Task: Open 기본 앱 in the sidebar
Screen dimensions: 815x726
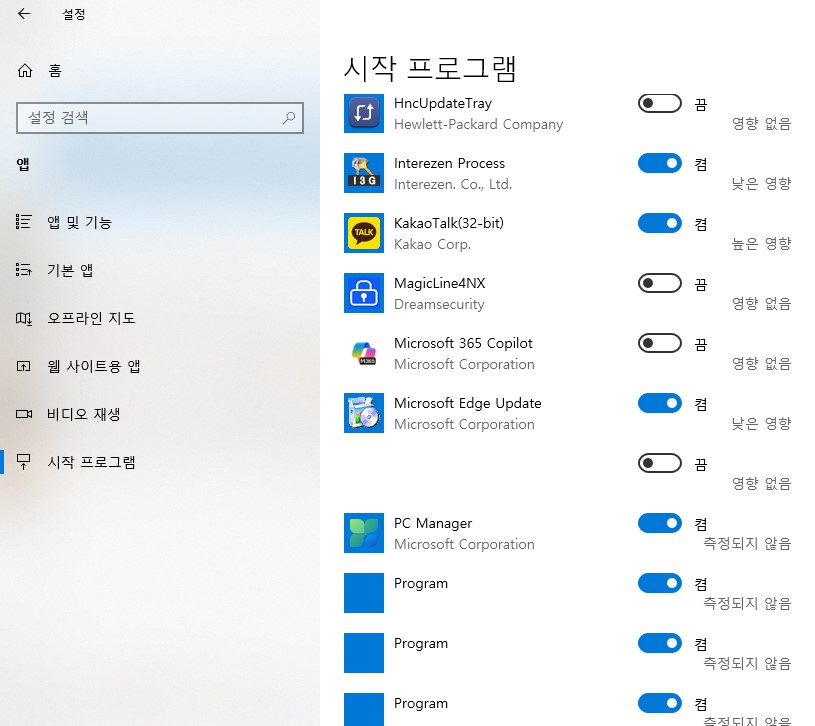Action: (x=64, y=269)
